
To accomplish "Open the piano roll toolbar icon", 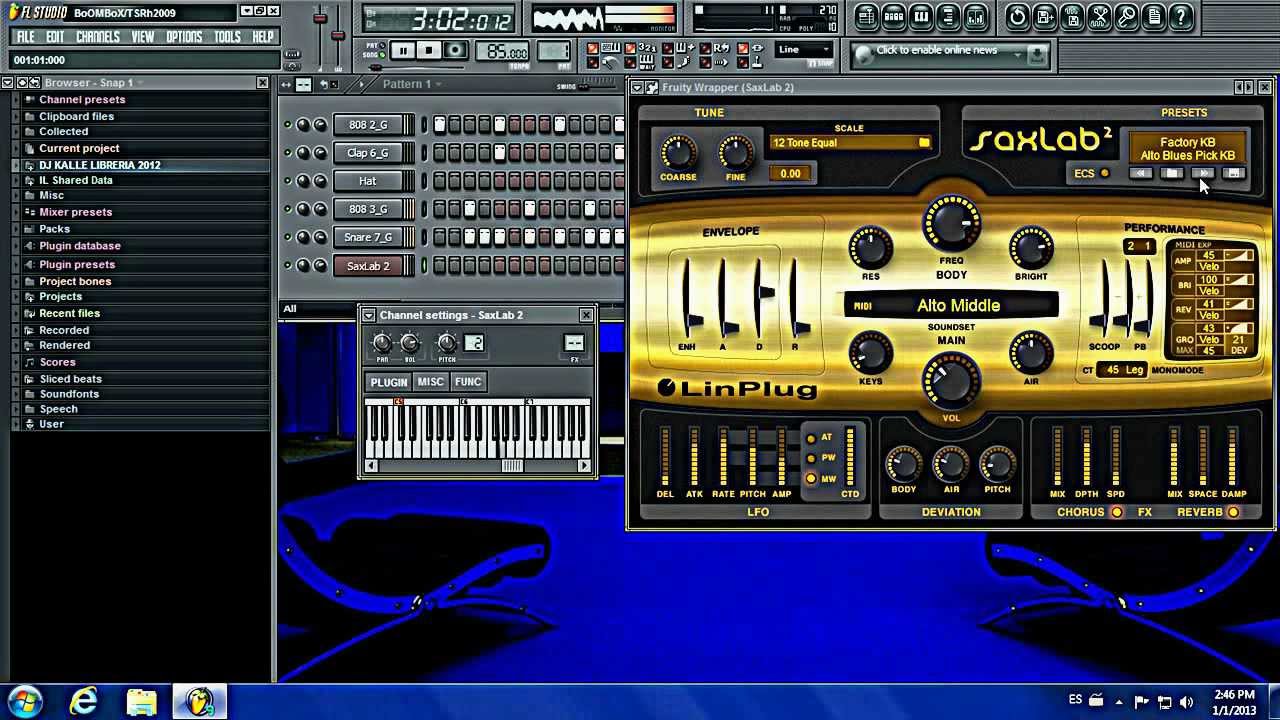I will (x=922, y=17).
